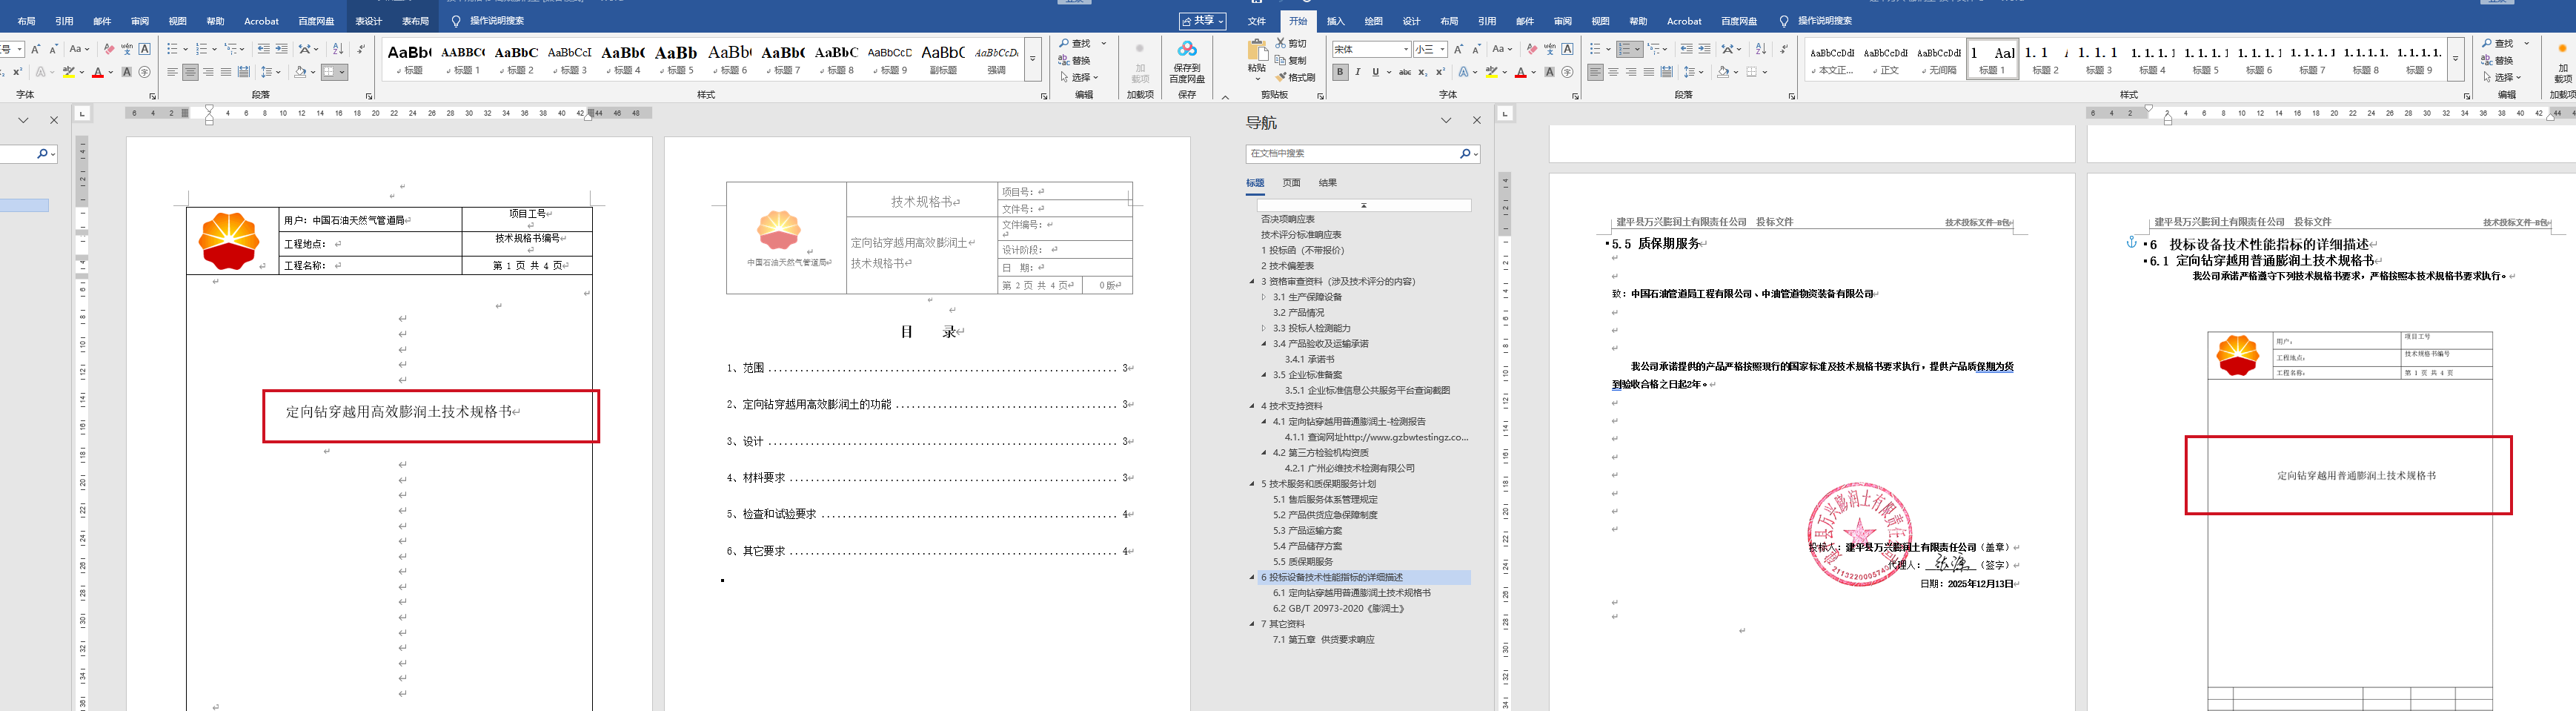Toggle Underline in the right window
2576x711 pixels.
click(1376, 72)
